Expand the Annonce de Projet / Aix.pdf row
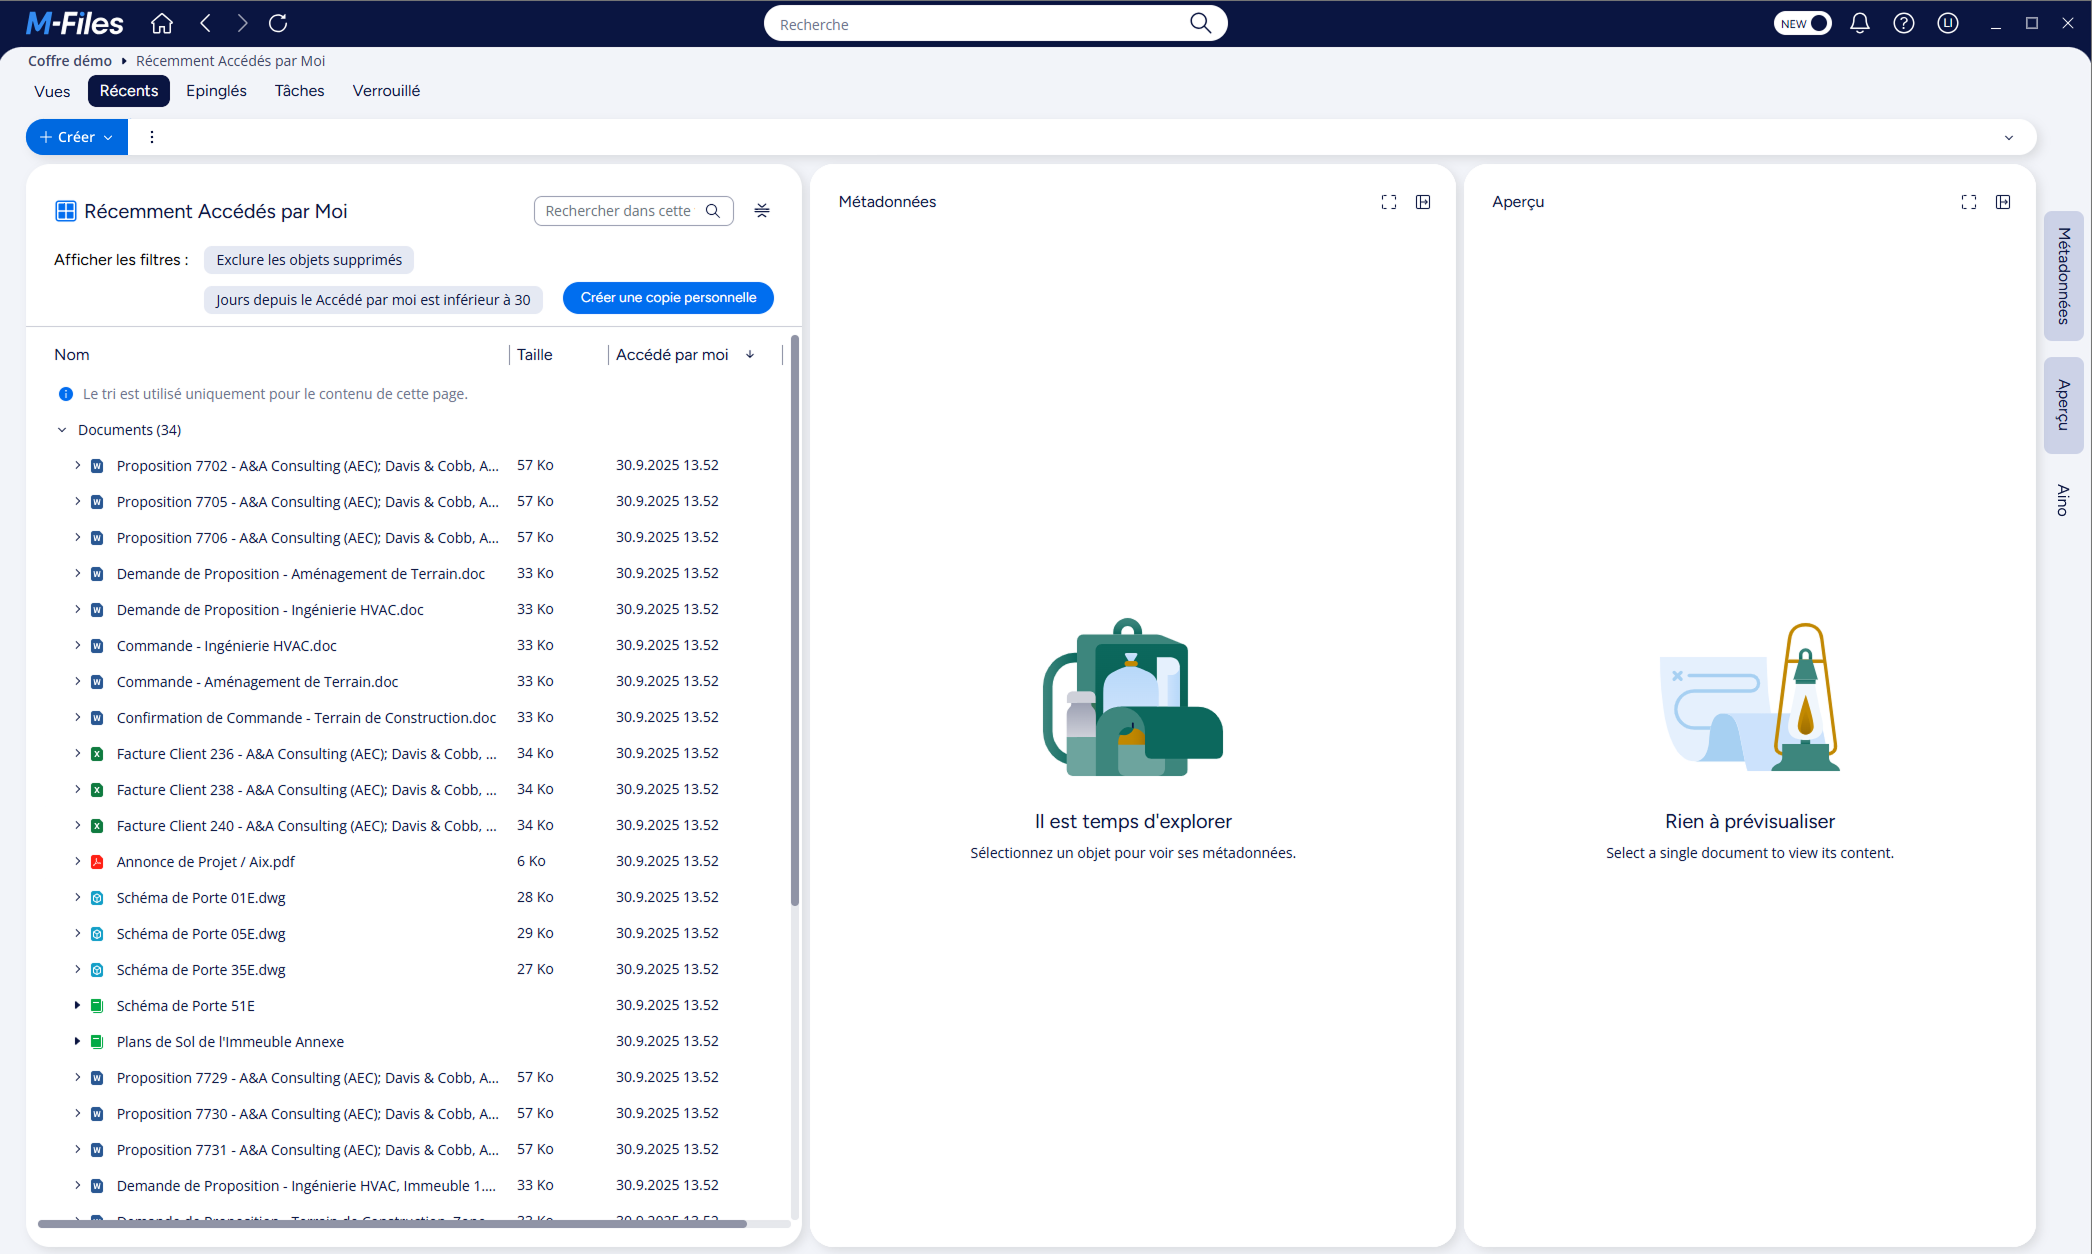This screenshot has width=2092, height=1254. pyautogui.click(x=77, y=861)
